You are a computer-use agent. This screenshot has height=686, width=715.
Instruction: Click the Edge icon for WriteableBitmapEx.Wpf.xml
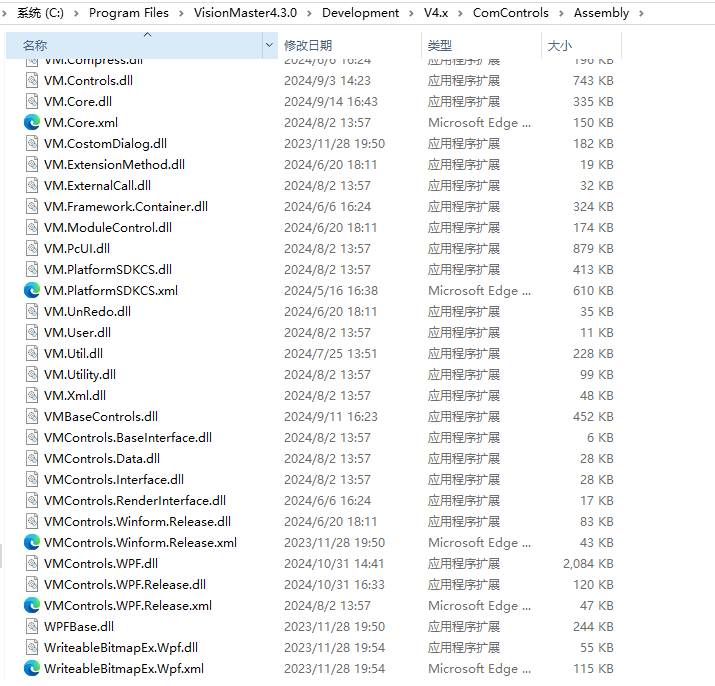click(32, 668)
